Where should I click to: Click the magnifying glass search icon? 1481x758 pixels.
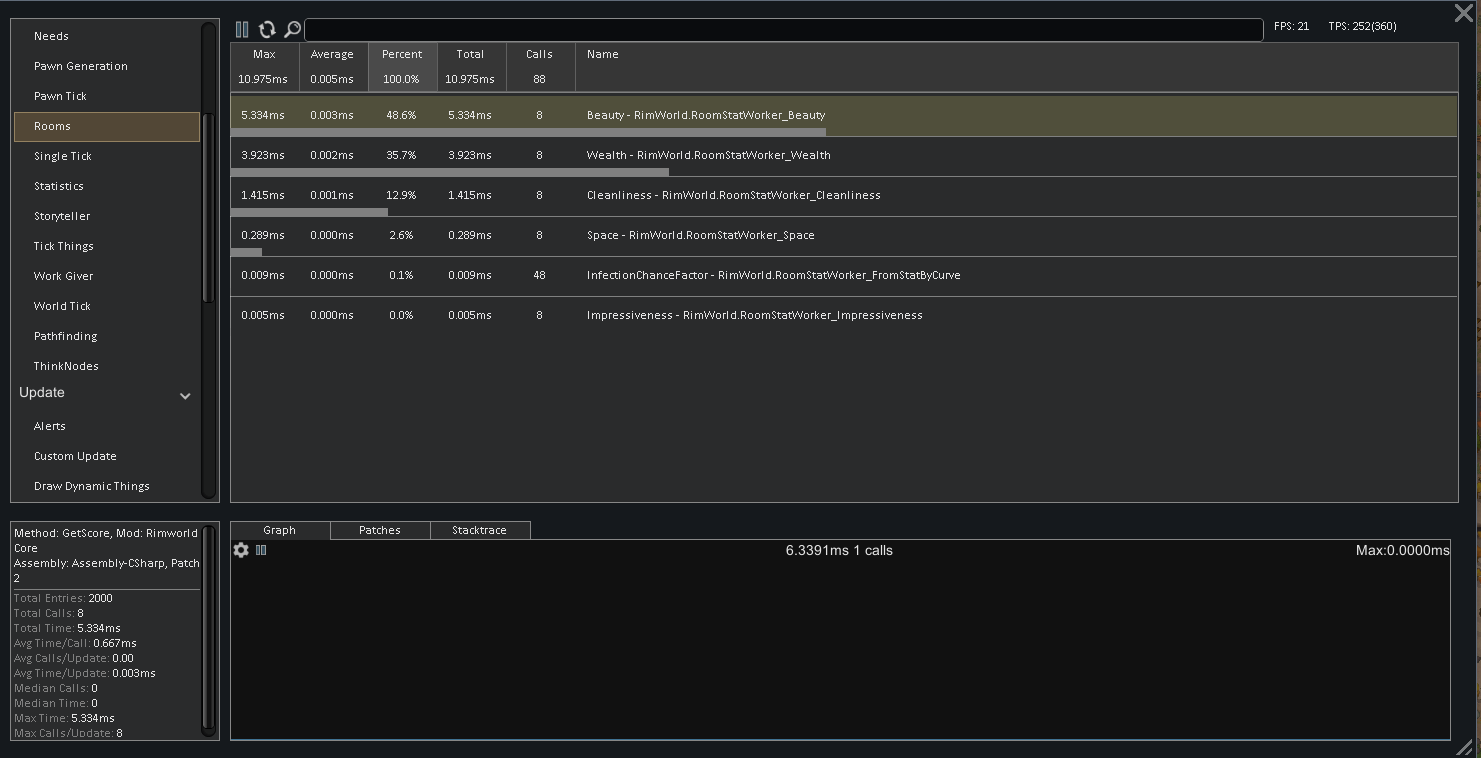[x=292, y=29]
